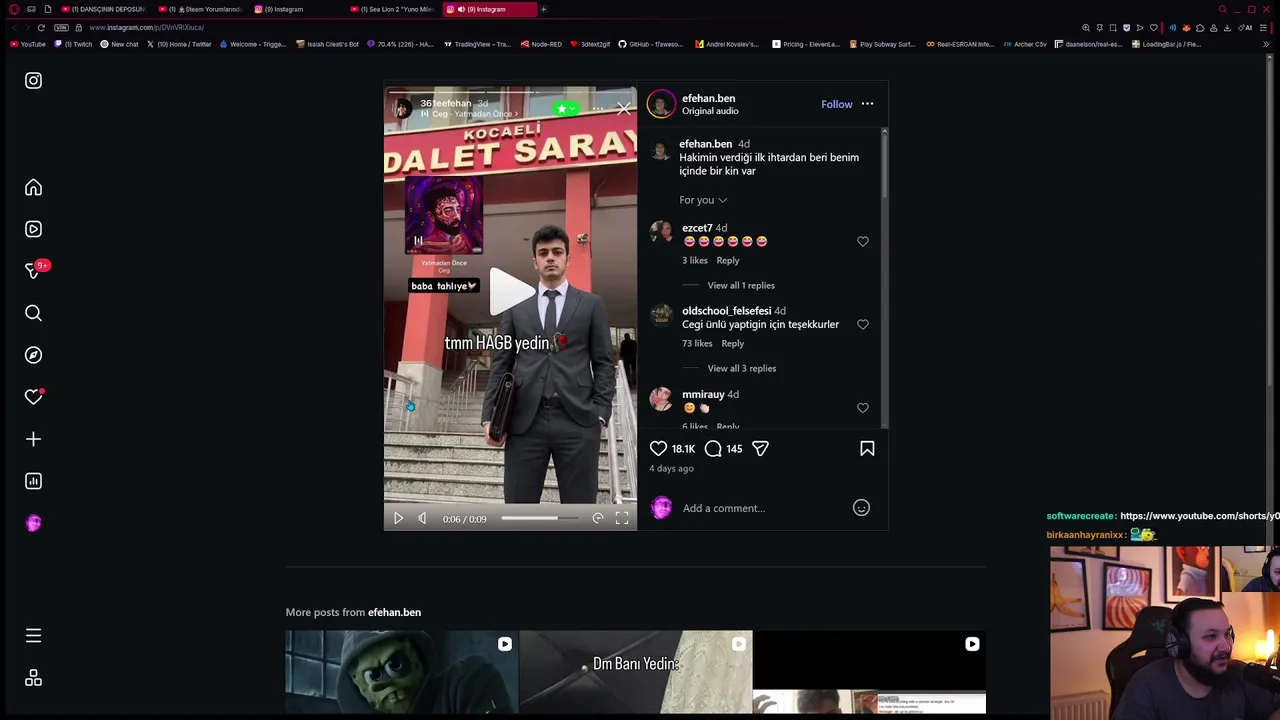Open Explore compass icon
Screen dimensions: 1280x720
(33, 355)
